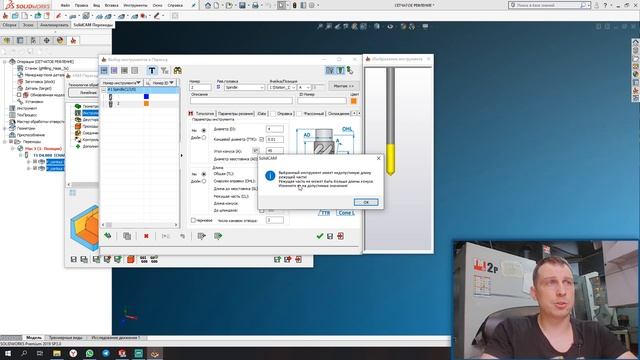Select the SolidCAM Переходы ribbon tab
Screen dimensions: 640x360
click(93, 25)
